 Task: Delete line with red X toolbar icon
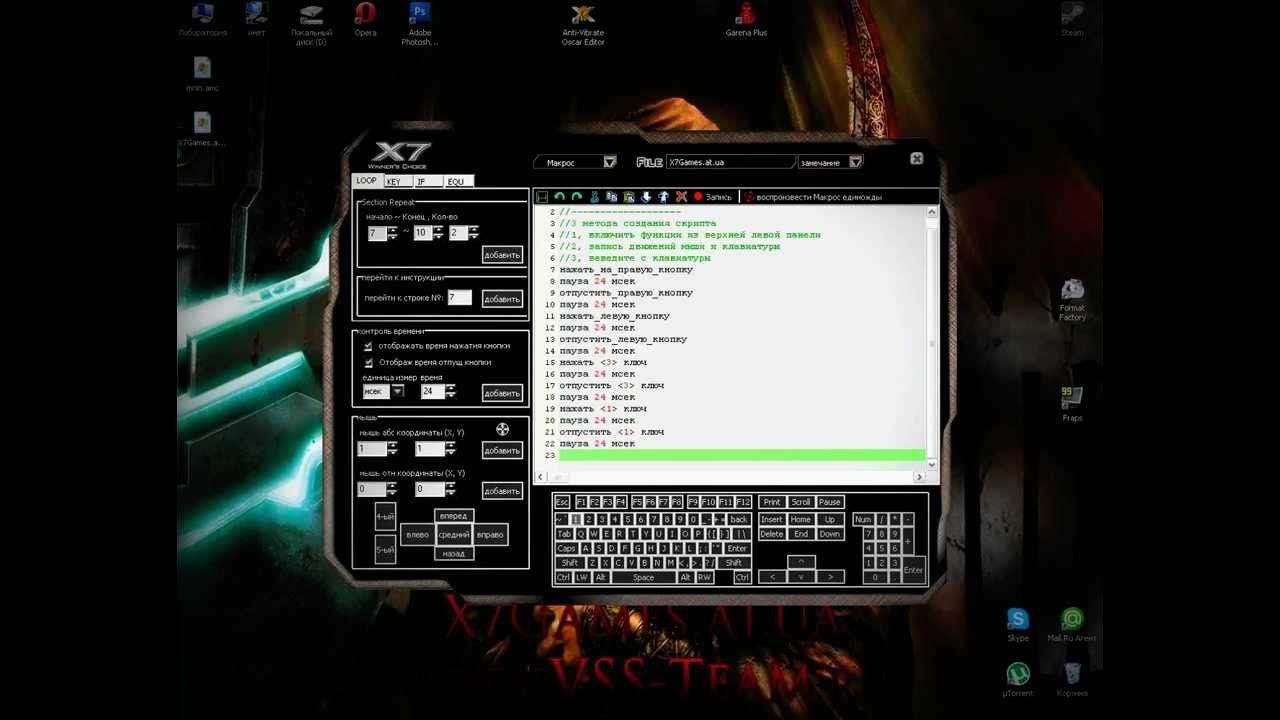[x=681, y=197]
